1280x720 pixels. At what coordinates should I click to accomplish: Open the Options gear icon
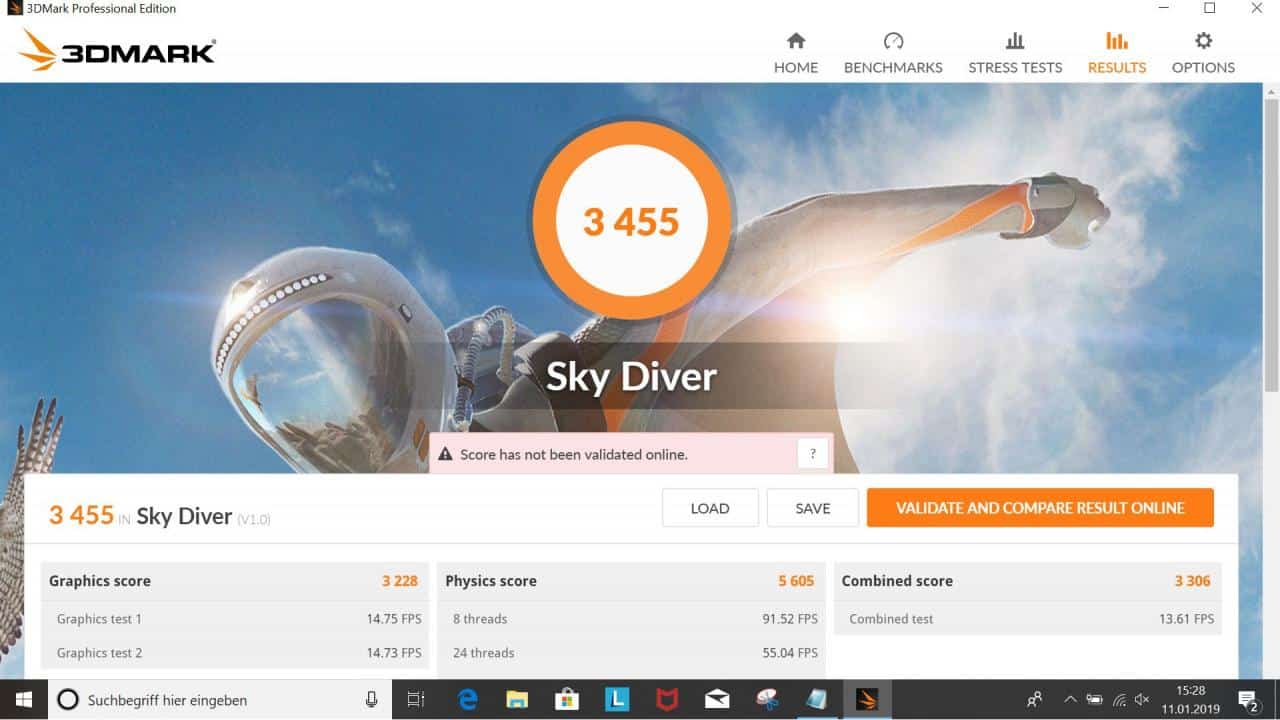coord(1202,41)
